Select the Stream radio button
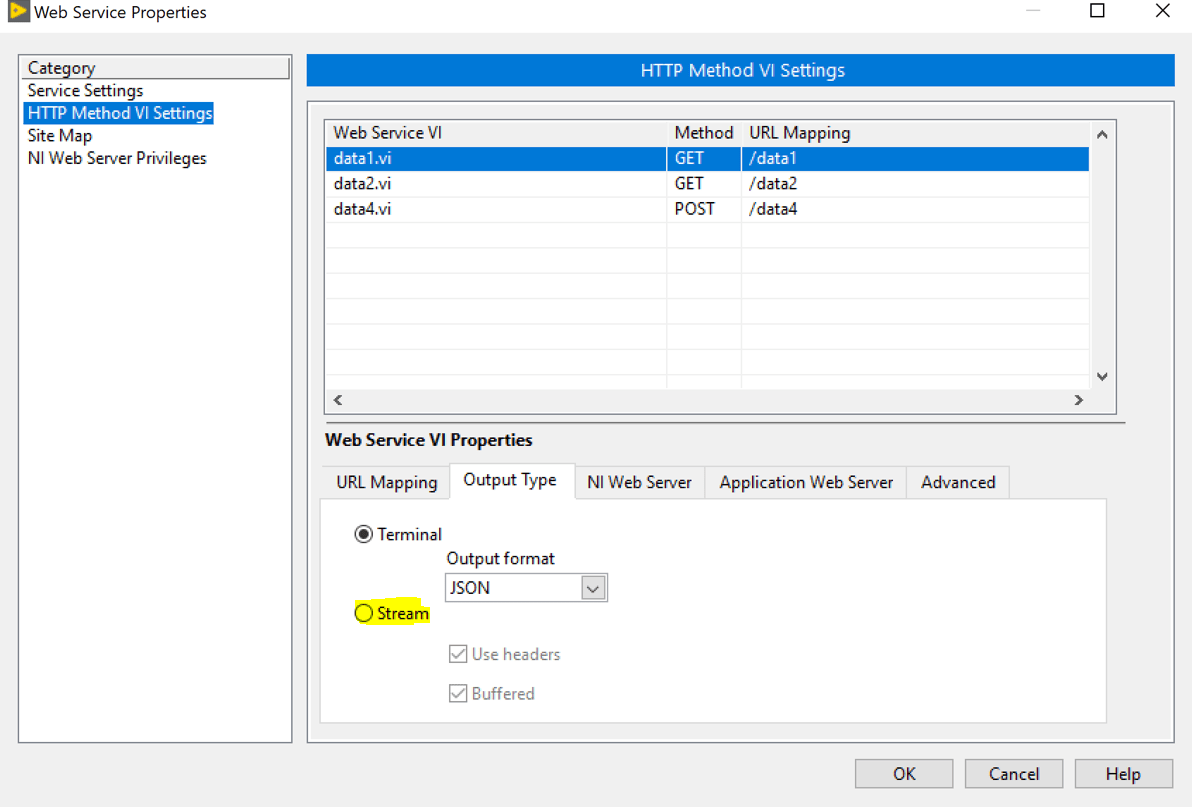This screenshot has height=807, width=1192. 363,612
